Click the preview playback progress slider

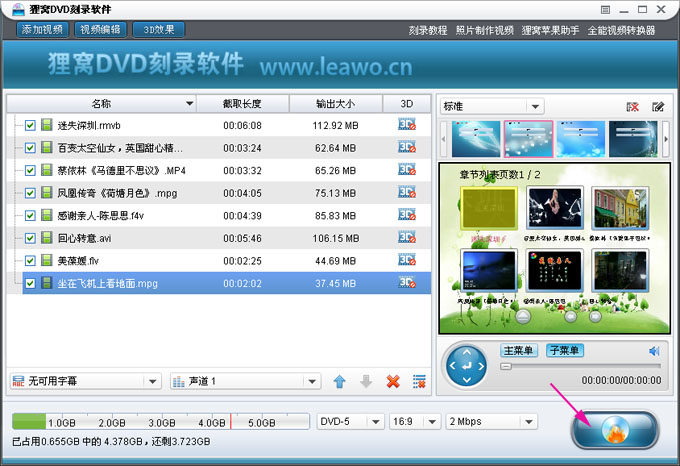pos(580,366)
